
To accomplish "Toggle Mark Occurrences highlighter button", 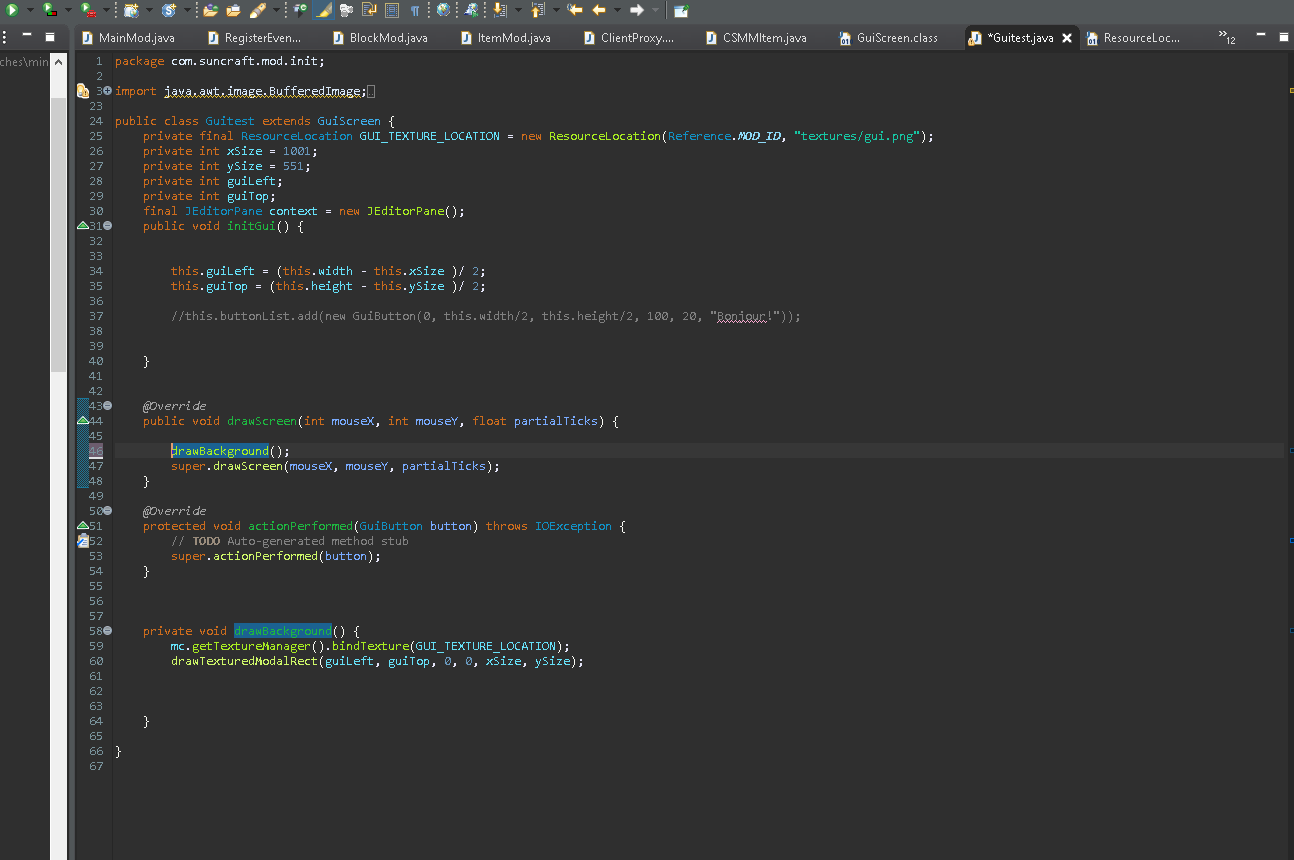I will (x=324, y=10).
